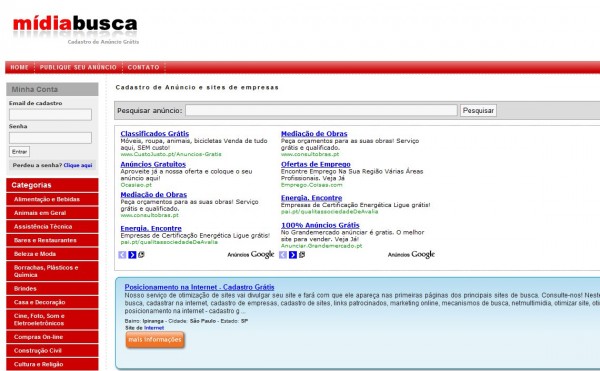Open Casa e Decoração category
This screenshot has width=600, height=371.
[52, 303]
